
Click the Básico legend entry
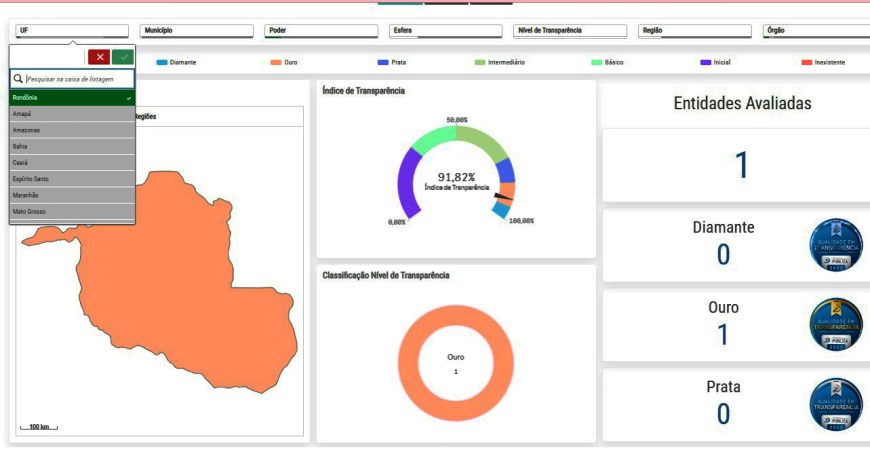pos(613,62)
